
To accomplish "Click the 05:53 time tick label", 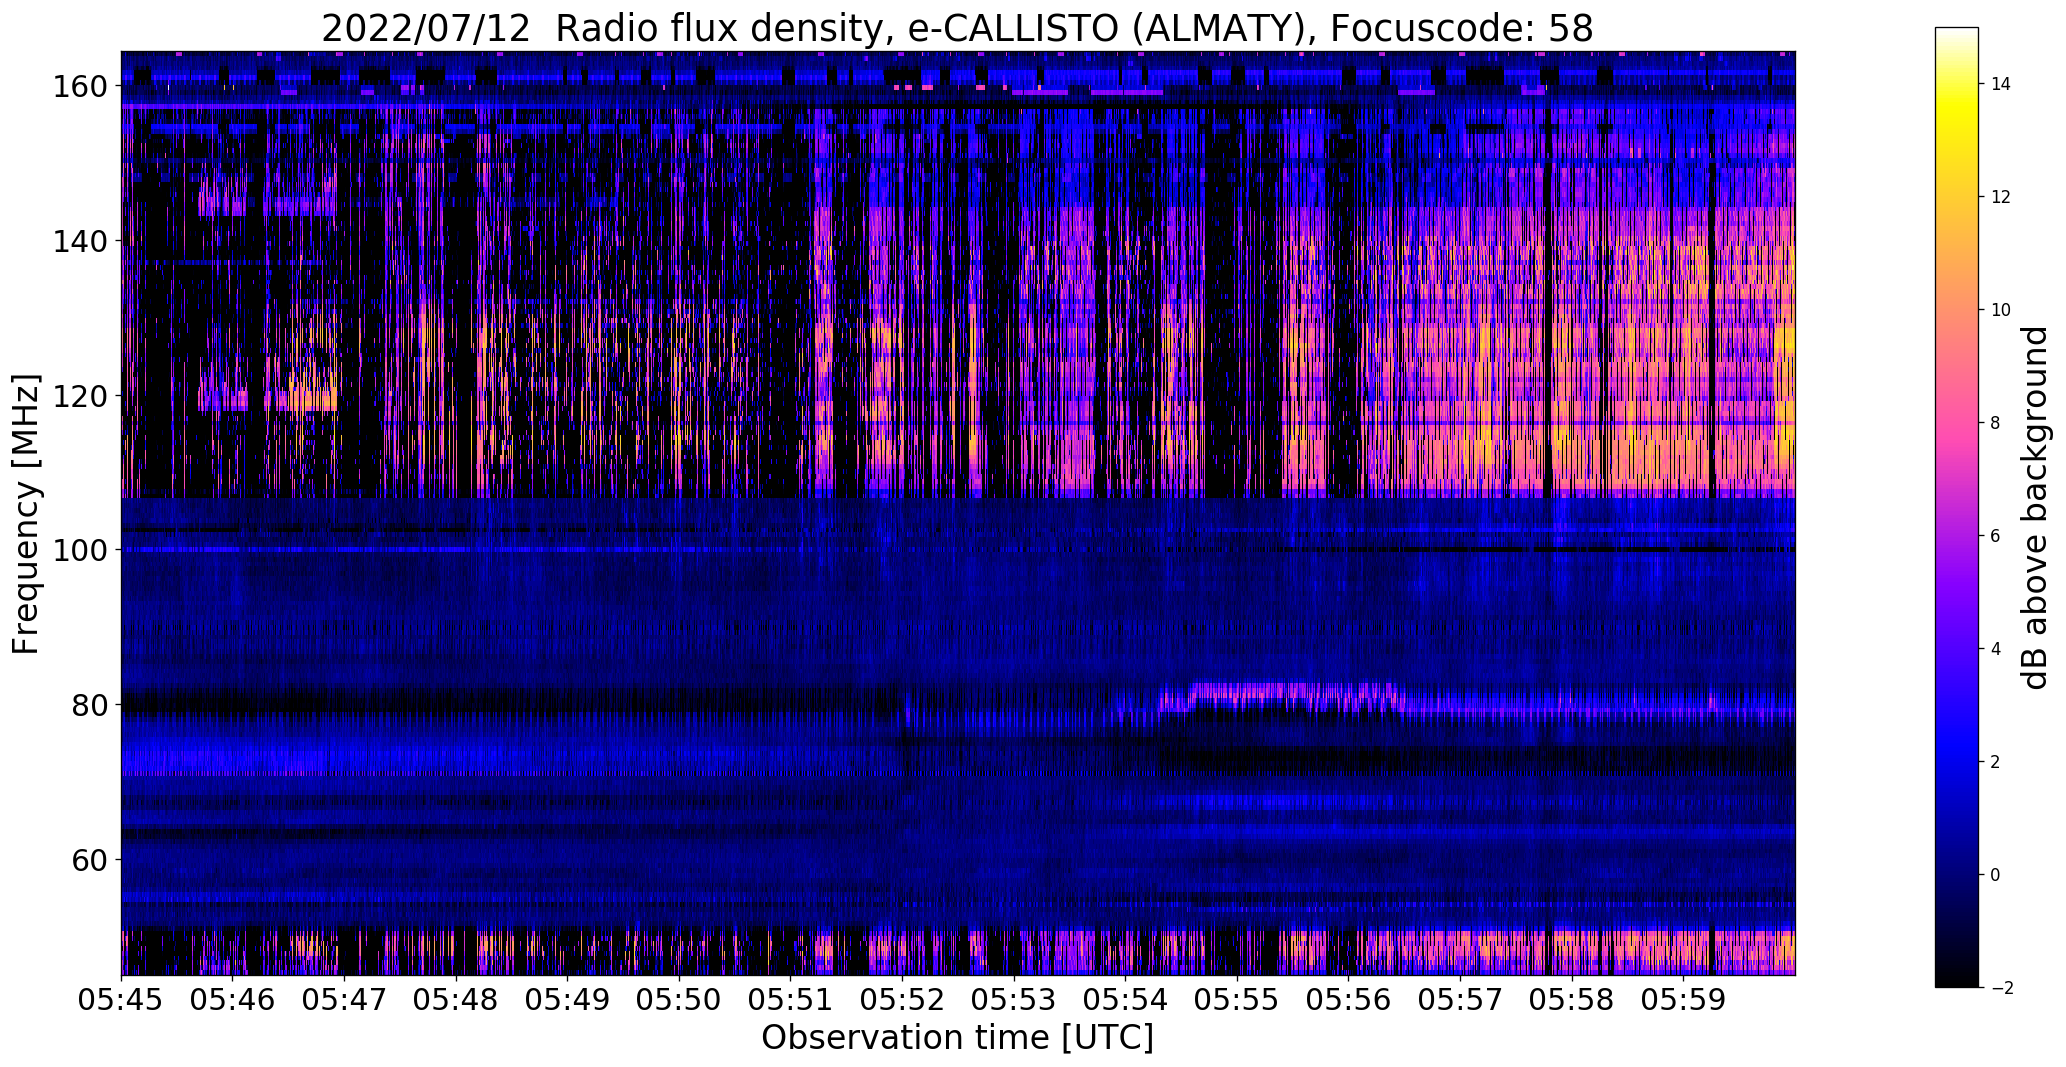I will click(x=1014, y=1000).
